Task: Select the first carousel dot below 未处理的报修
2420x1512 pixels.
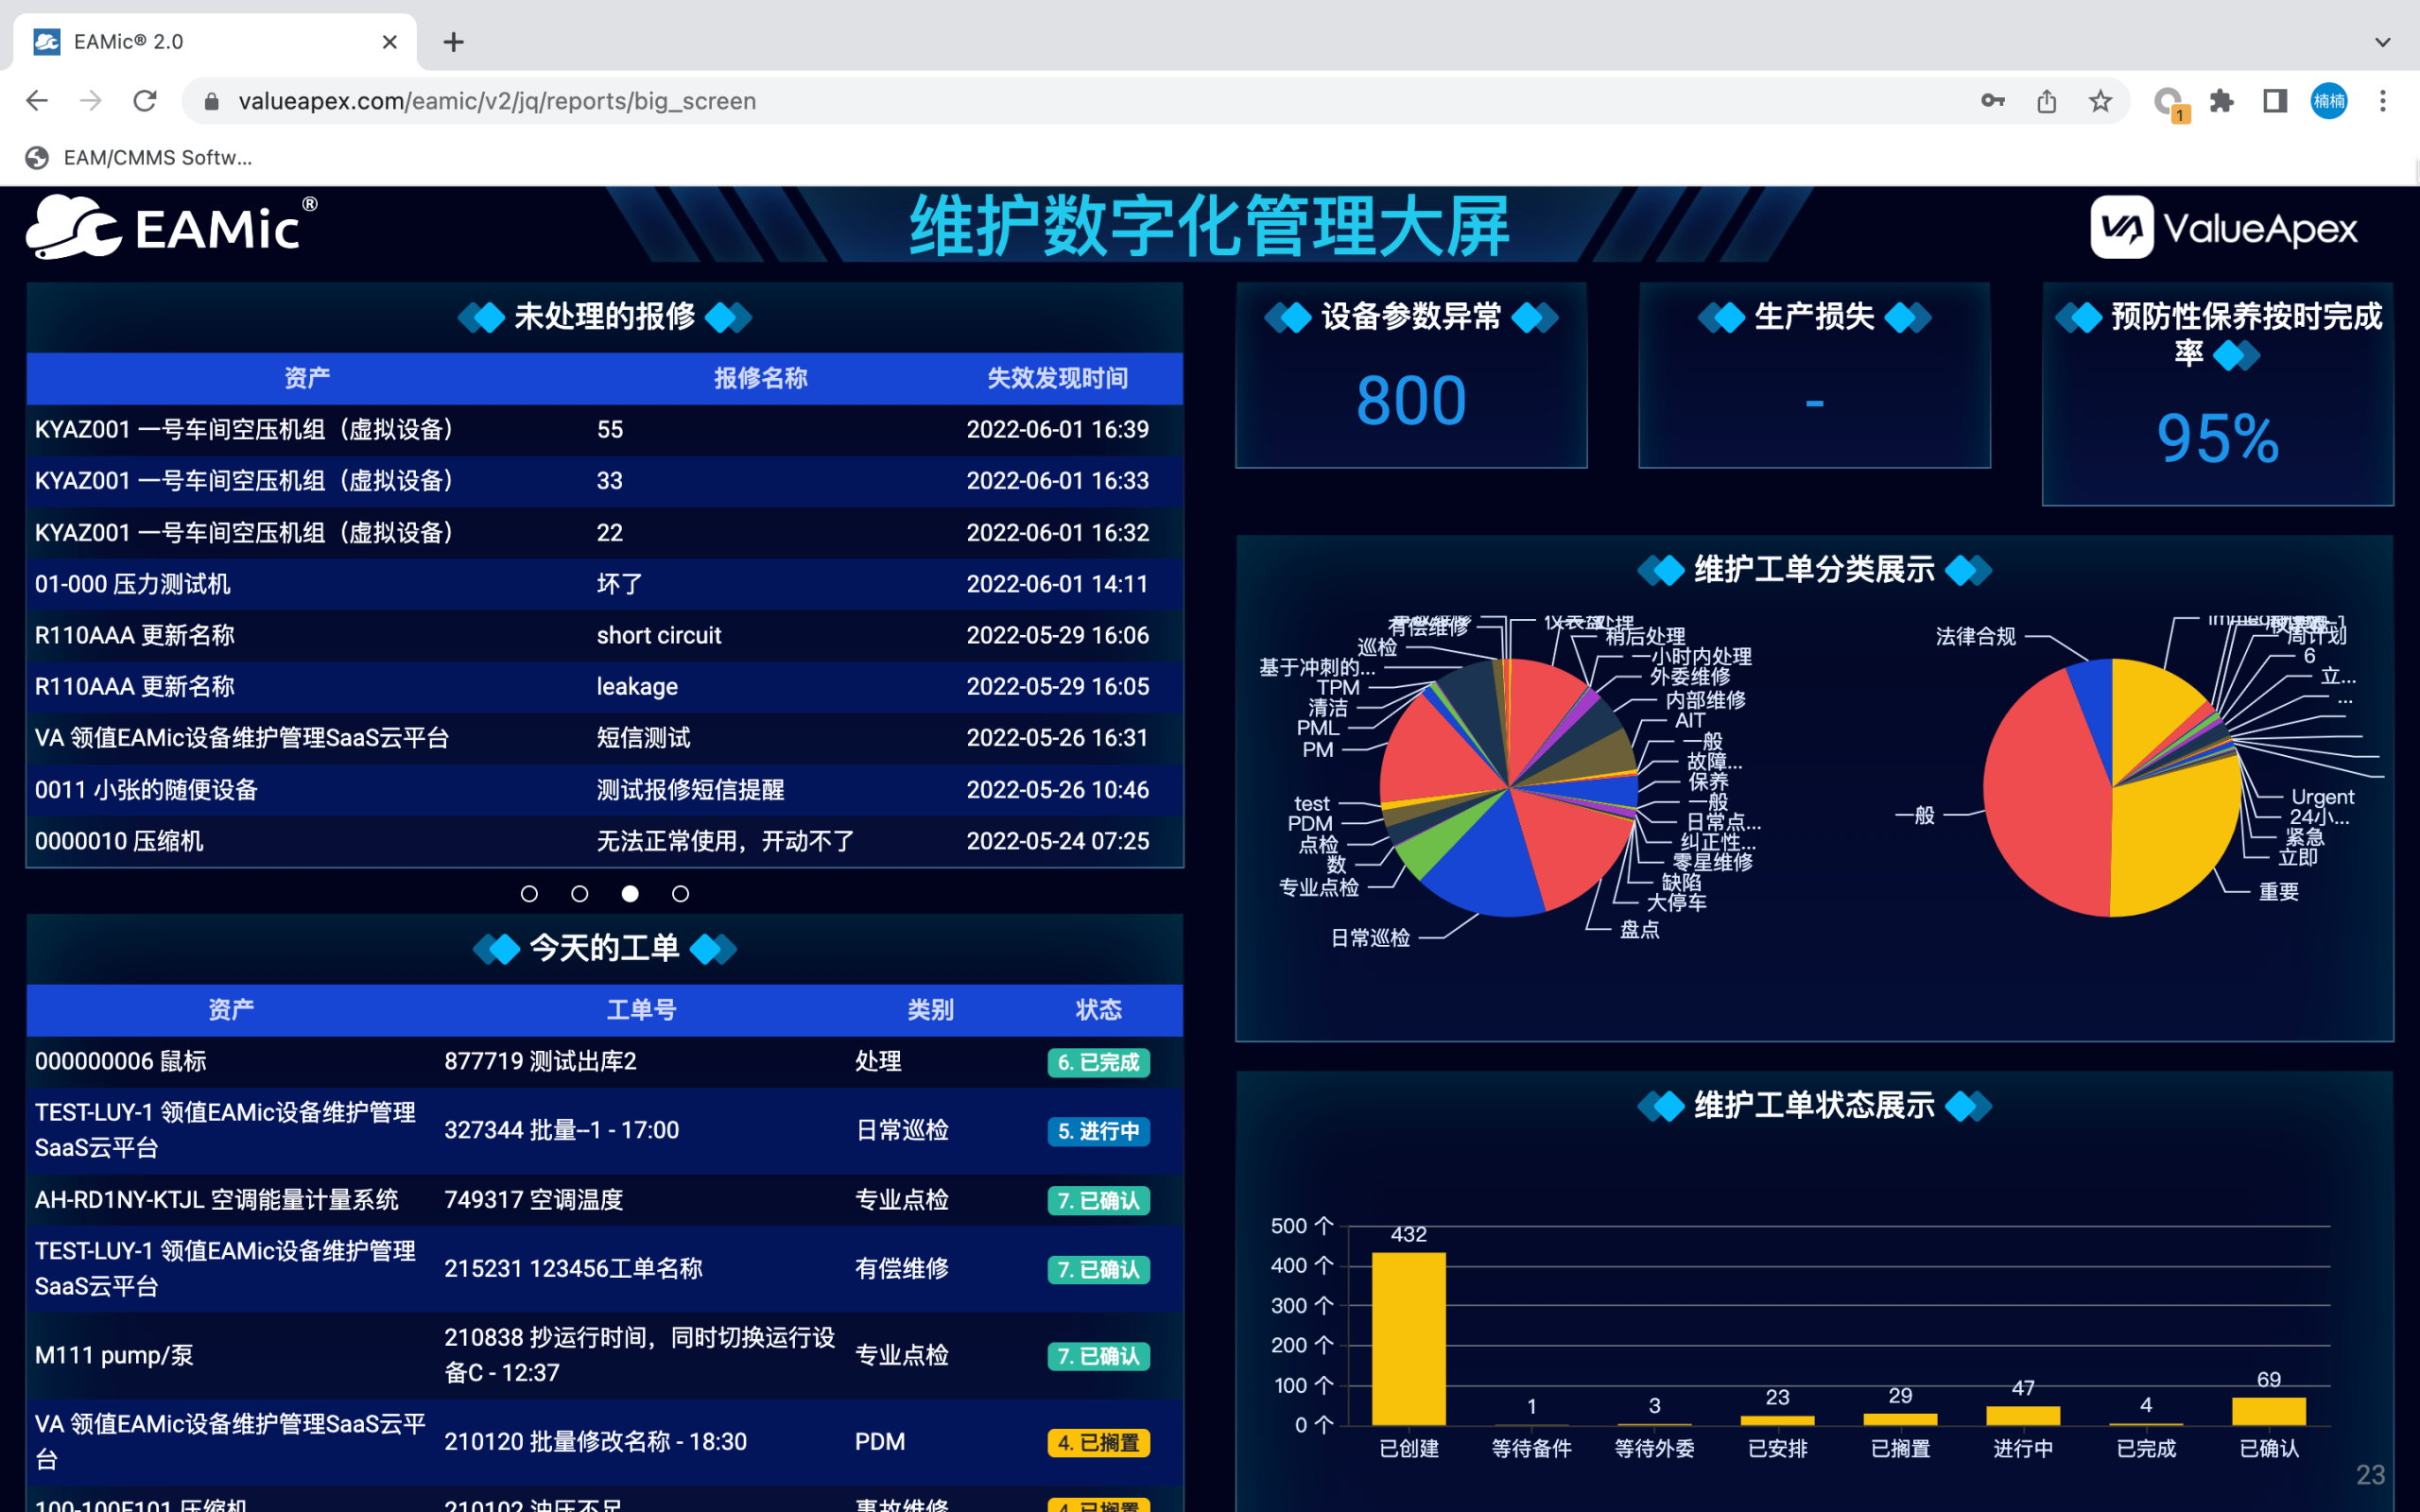Action: click(x=529, y=893)
